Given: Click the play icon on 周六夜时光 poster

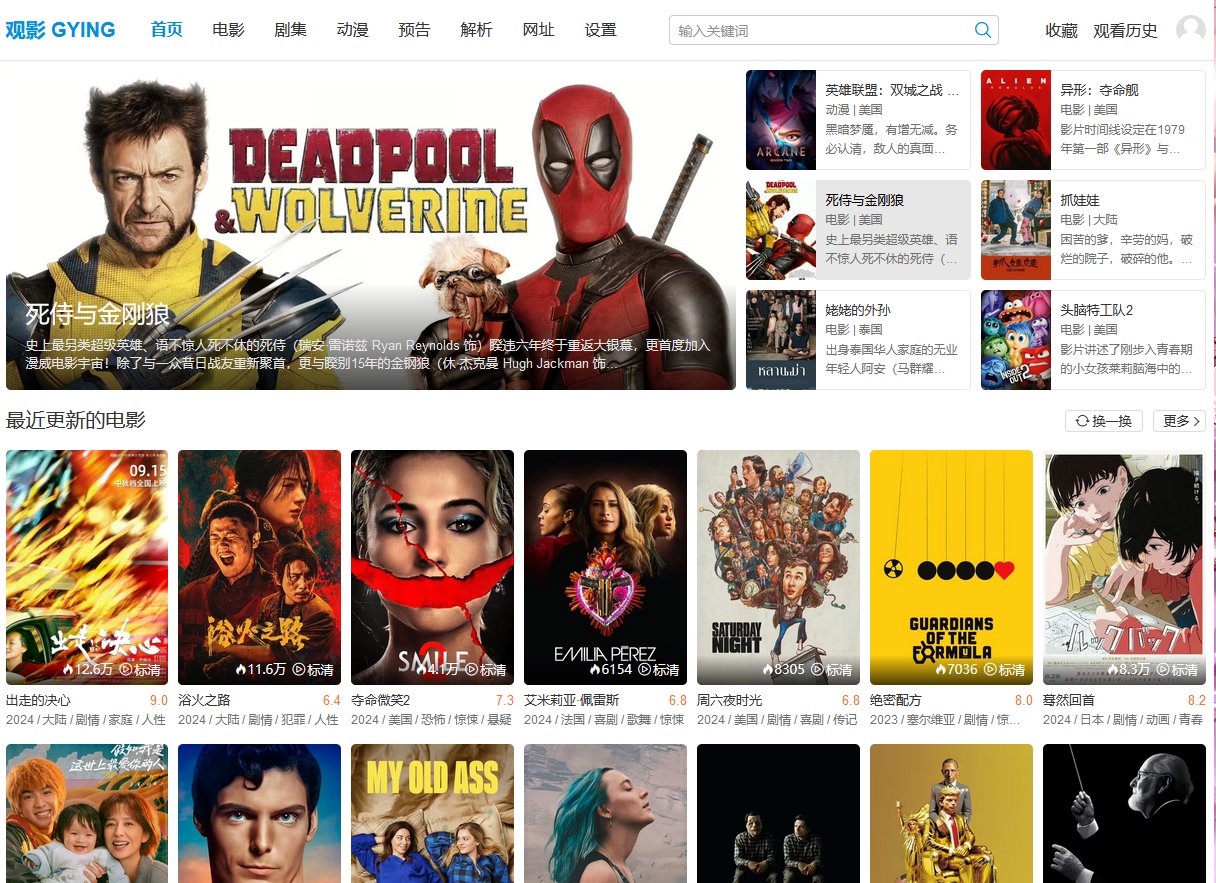Looking at the screenshot, I should pos(818,669).
